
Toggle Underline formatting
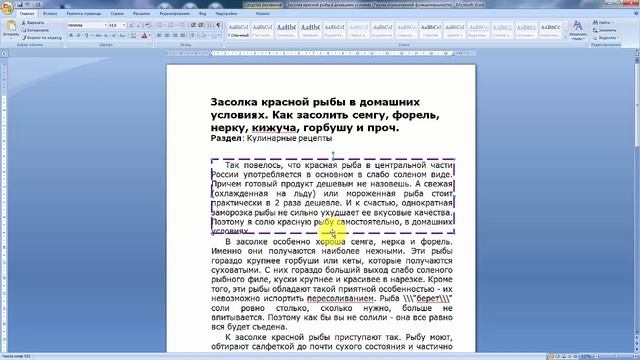coord(86,36)
